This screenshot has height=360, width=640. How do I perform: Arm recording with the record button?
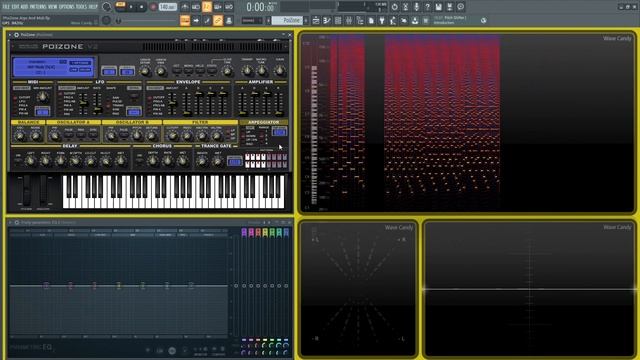(x=153, y=7)
